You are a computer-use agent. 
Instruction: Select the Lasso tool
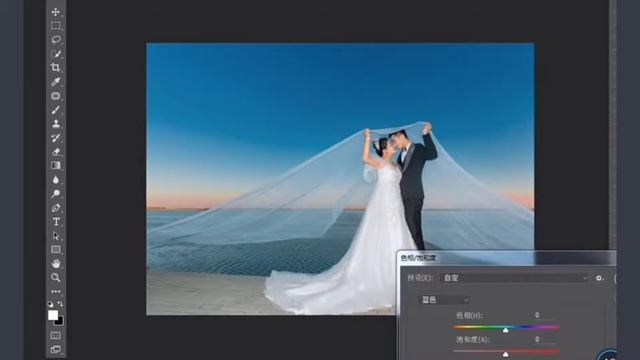tap(56, 40)
